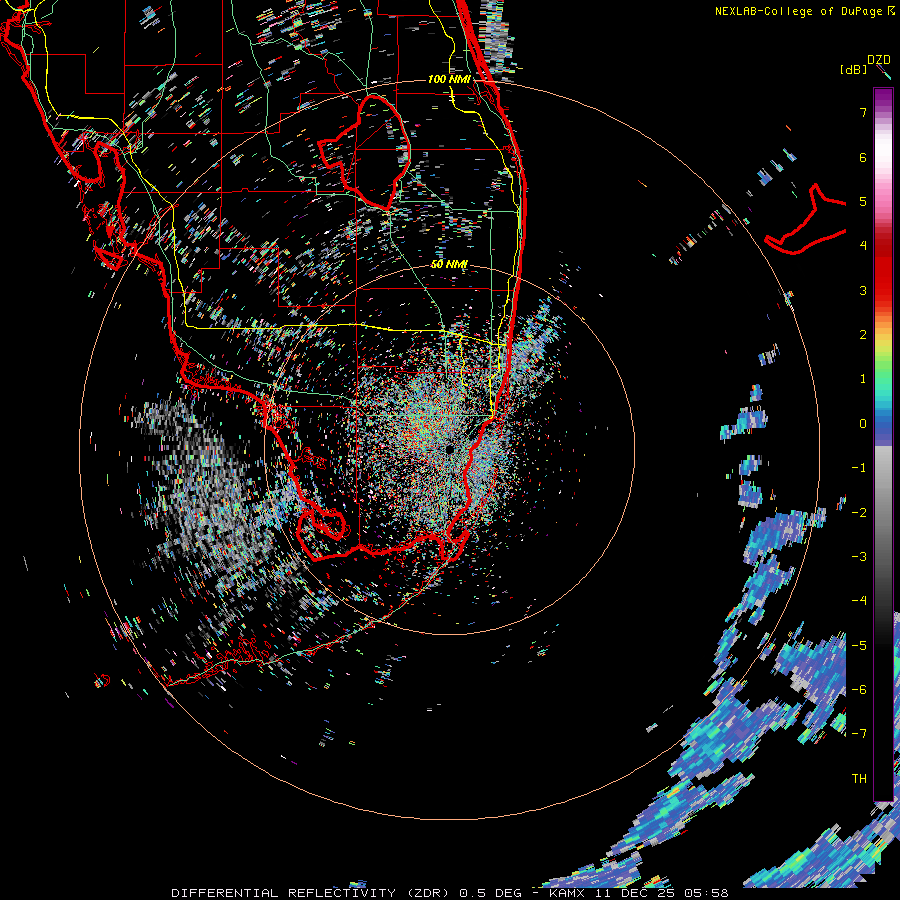This screenshot has width=900, height=900.
Task: Click the 100 NMI range ring label
Action: point(449,79)
